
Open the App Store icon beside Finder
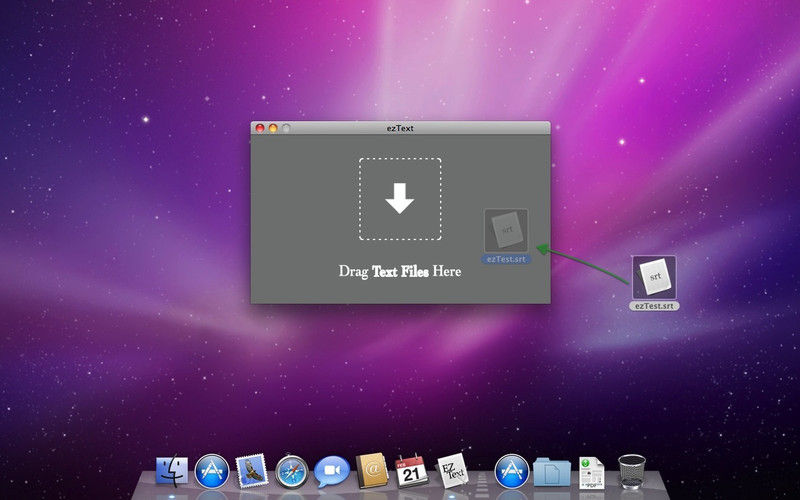pyautogui.click(x=212, y=471)
